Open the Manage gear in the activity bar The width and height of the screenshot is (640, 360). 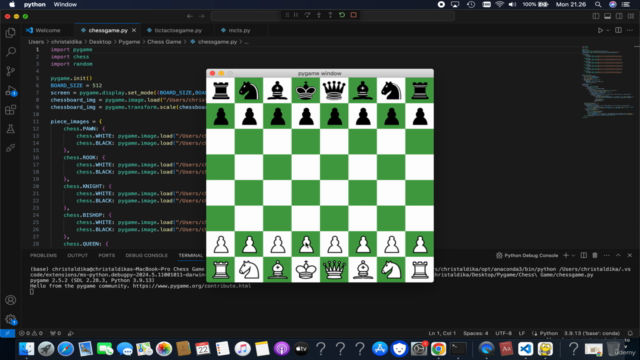11,319
